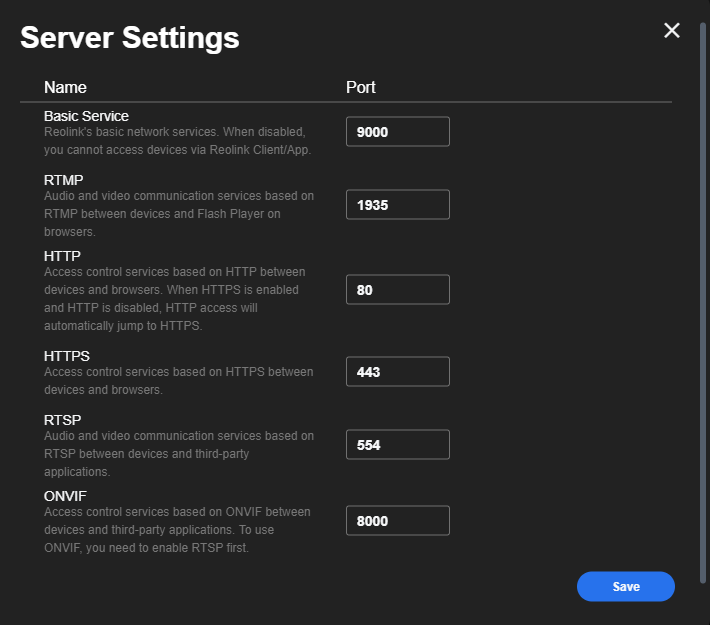Select the ONVIF service name label
710x625 pixels.
click(65, 496)
